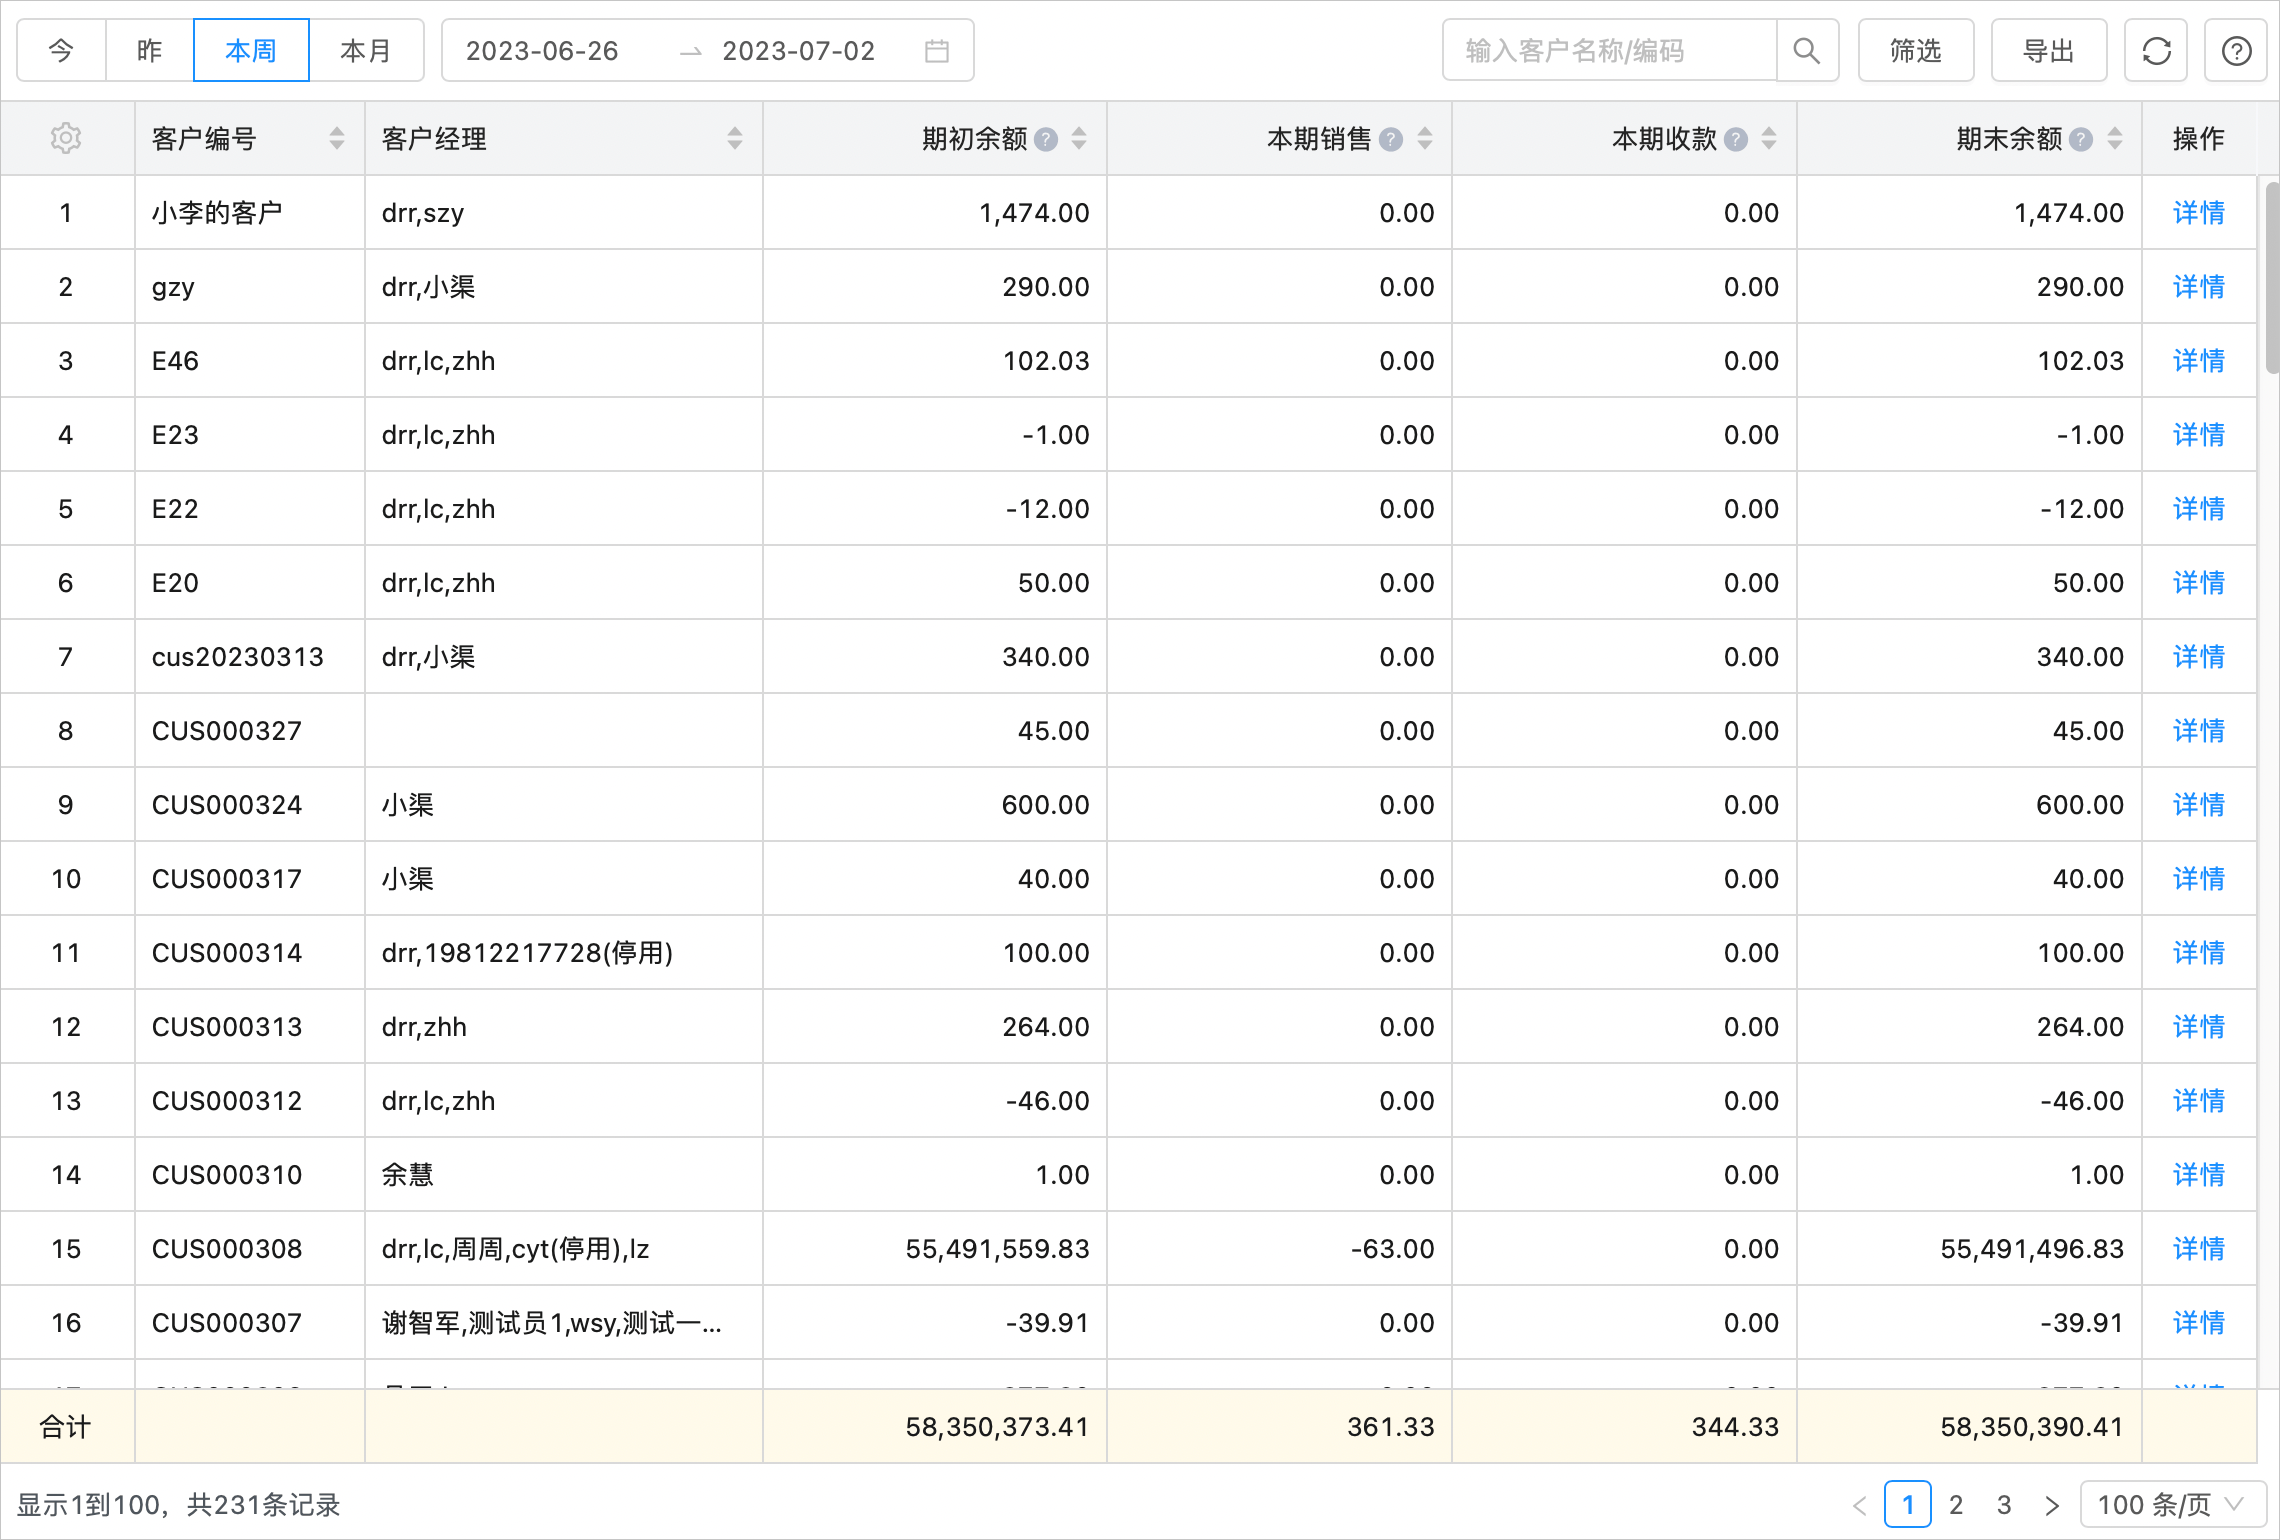Sort by 客户经理 column
The width and height of the screenshot is (2280, 1540).
tap(735, 139)
